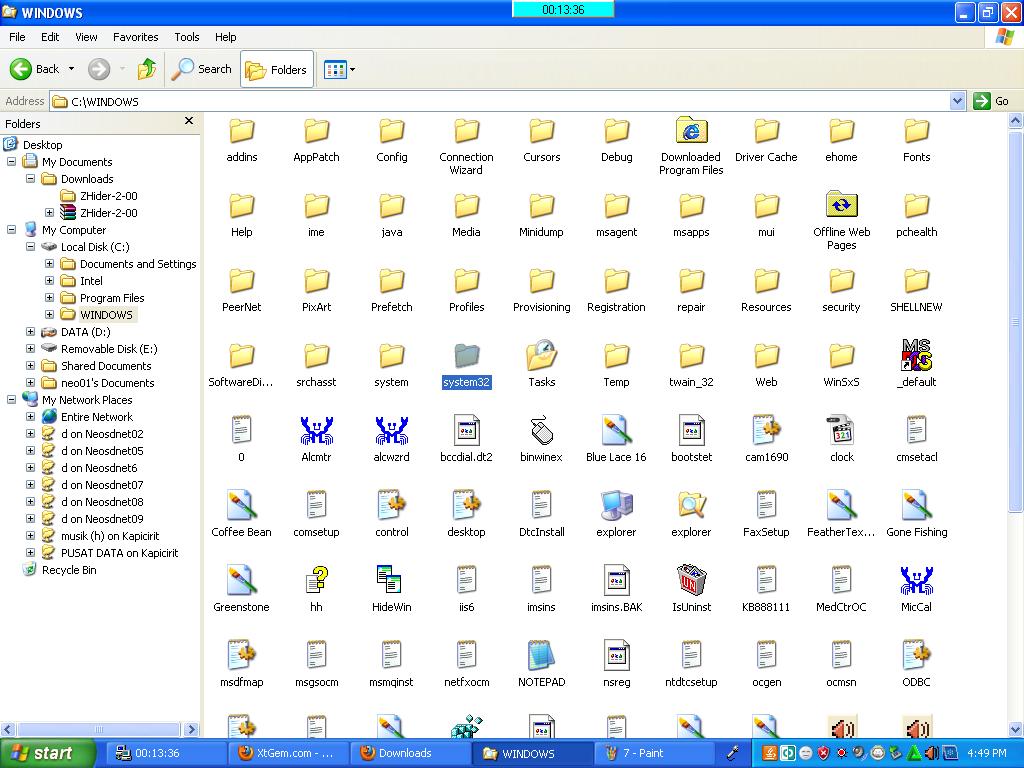Image resolution: width=1024 pixels, height=768 pixels.
Task: Click the folder tree horizontal scrollbar
Action: pyautogui.click(x=99, y=729)
